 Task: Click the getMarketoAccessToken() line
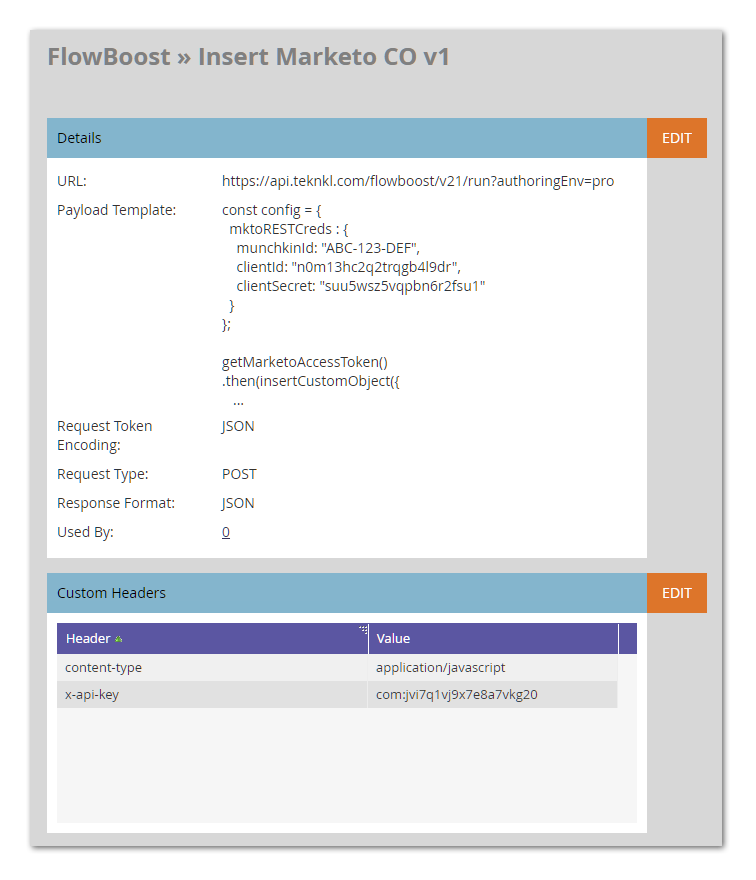pos(305,362)
